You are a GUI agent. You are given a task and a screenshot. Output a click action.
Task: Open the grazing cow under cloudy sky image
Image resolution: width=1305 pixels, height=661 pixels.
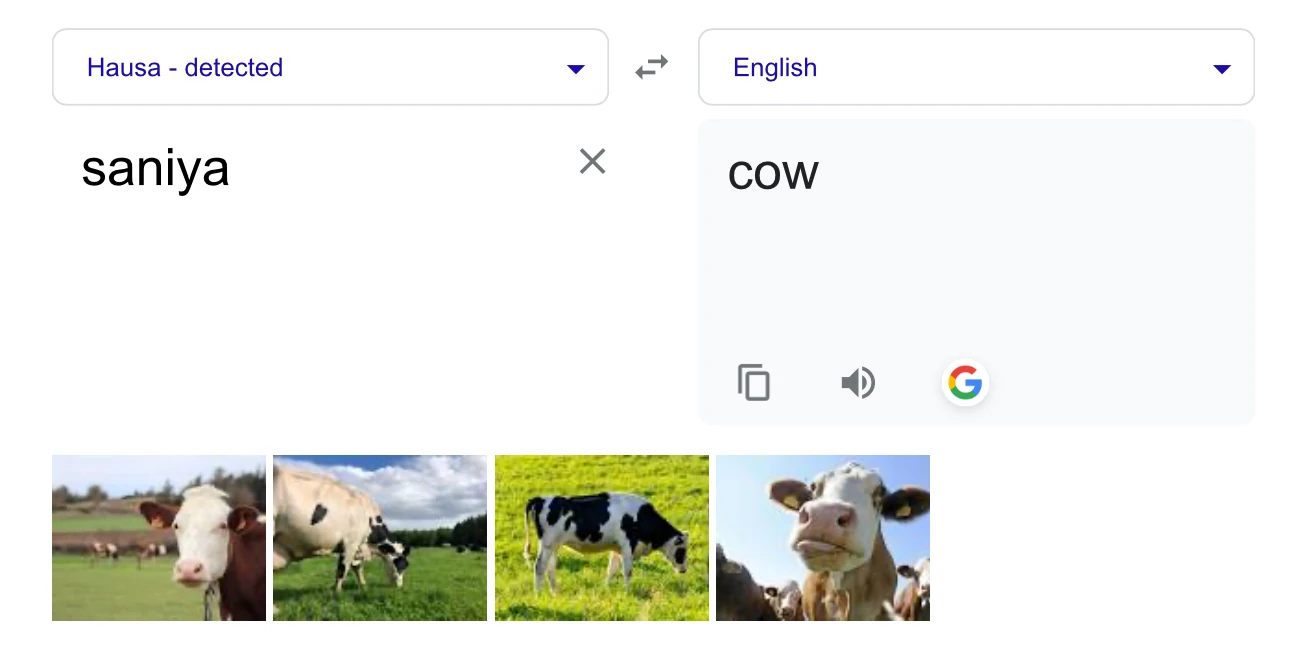coord(380,538)
